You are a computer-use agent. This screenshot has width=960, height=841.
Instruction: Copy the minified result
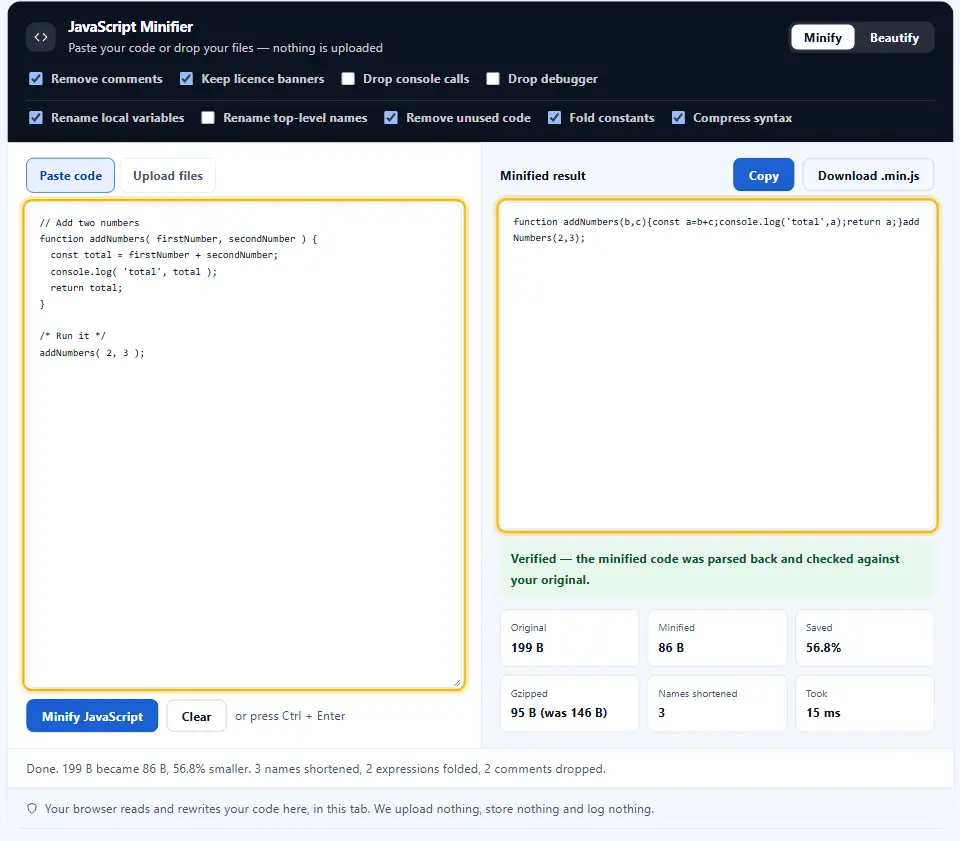click(763, 175)
